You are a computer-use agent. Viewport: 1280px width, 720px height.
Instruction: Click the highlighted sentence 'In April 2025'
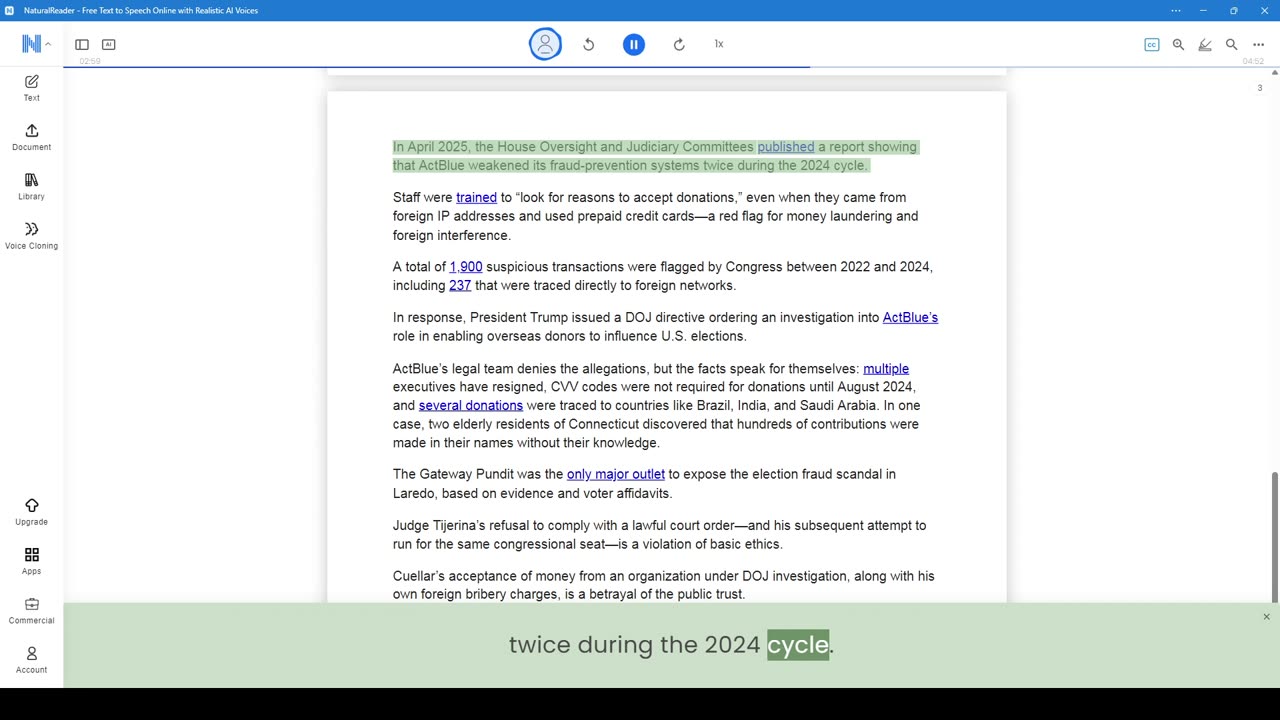pyautogui.click(x=655, y=156)
